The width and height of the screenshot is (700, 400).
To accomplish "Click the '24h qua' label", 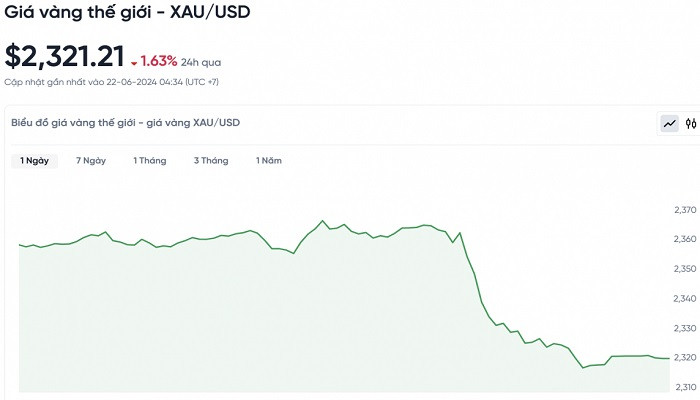I will coord(200,62).
